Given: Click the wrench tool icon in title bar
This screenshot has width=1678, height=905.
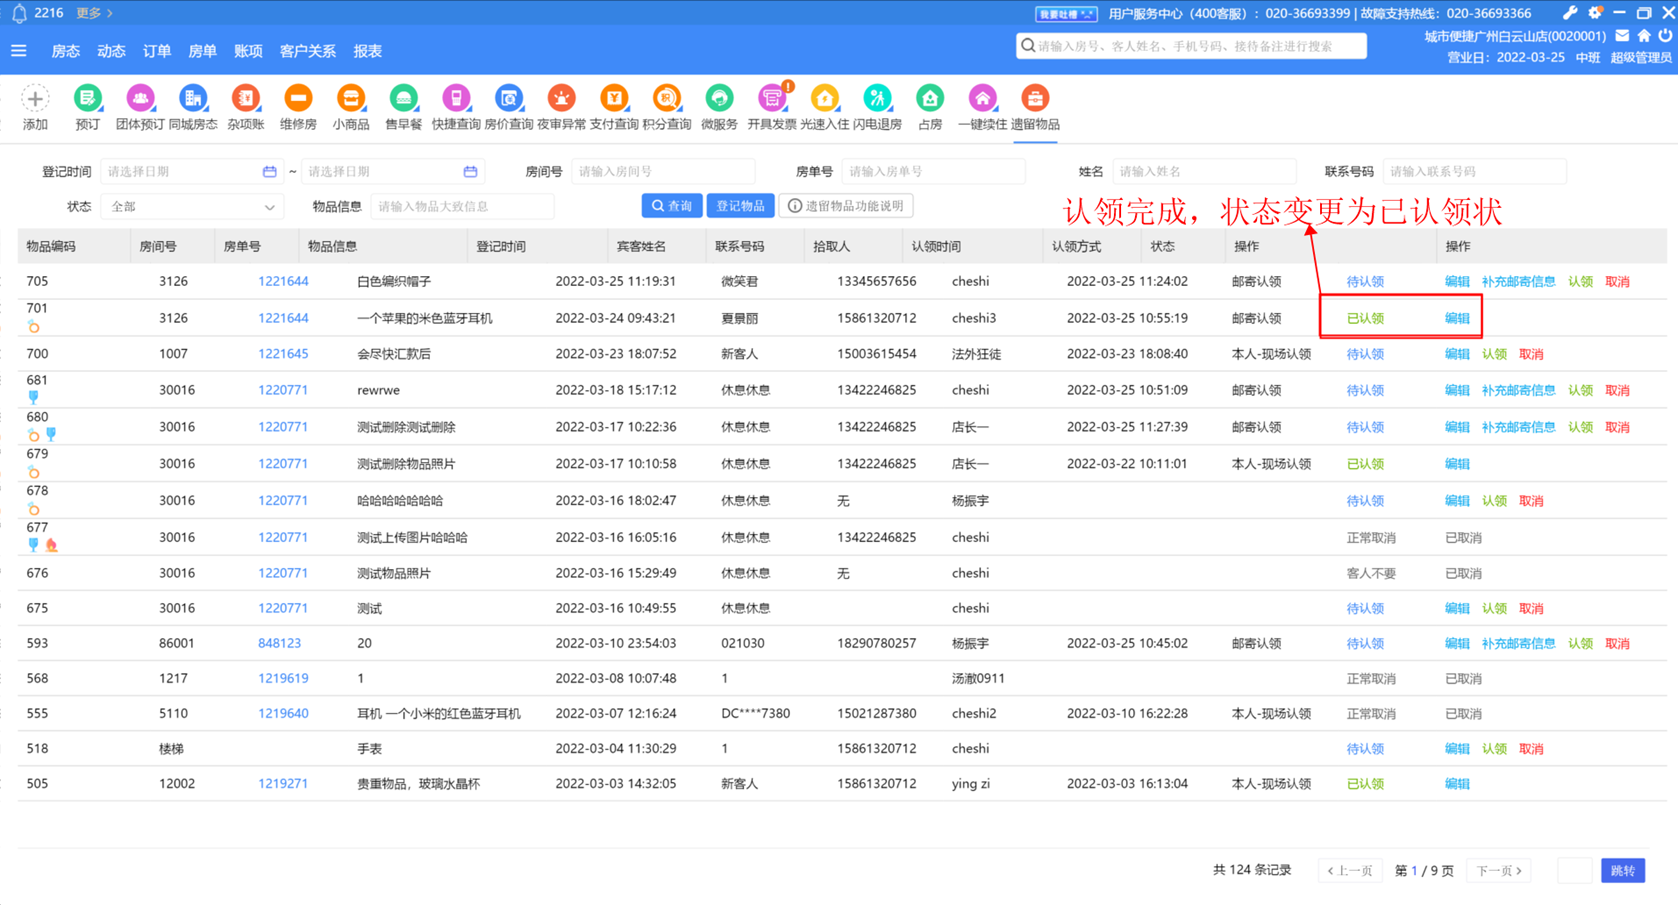Looking at the screenshot, I should click(x=1570, y=13).
